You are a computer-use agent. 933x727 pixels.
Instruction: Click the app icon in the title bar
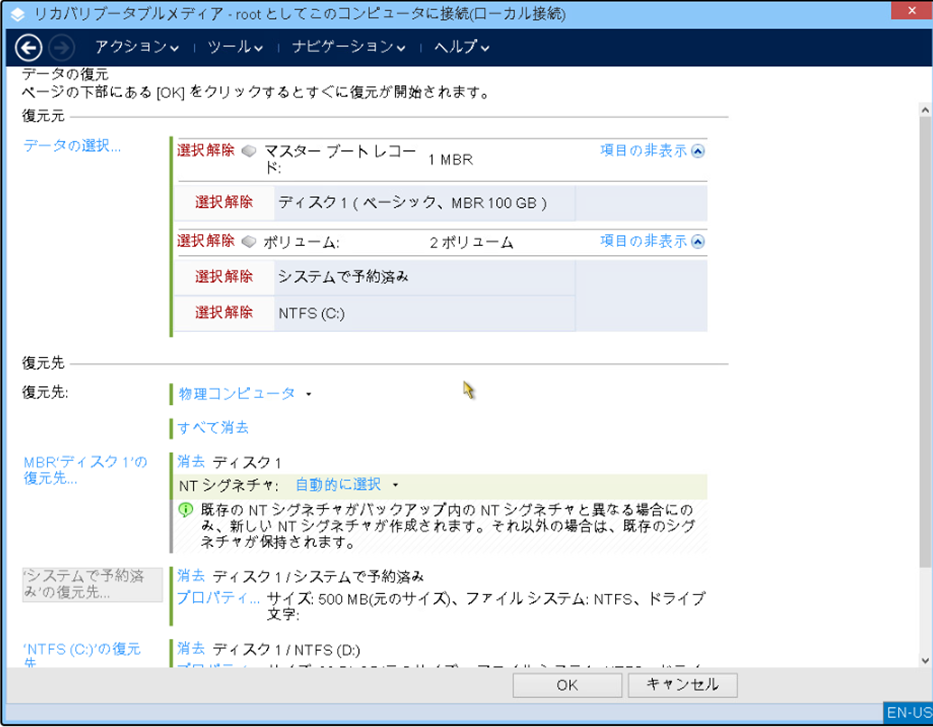tap(17, 15)
